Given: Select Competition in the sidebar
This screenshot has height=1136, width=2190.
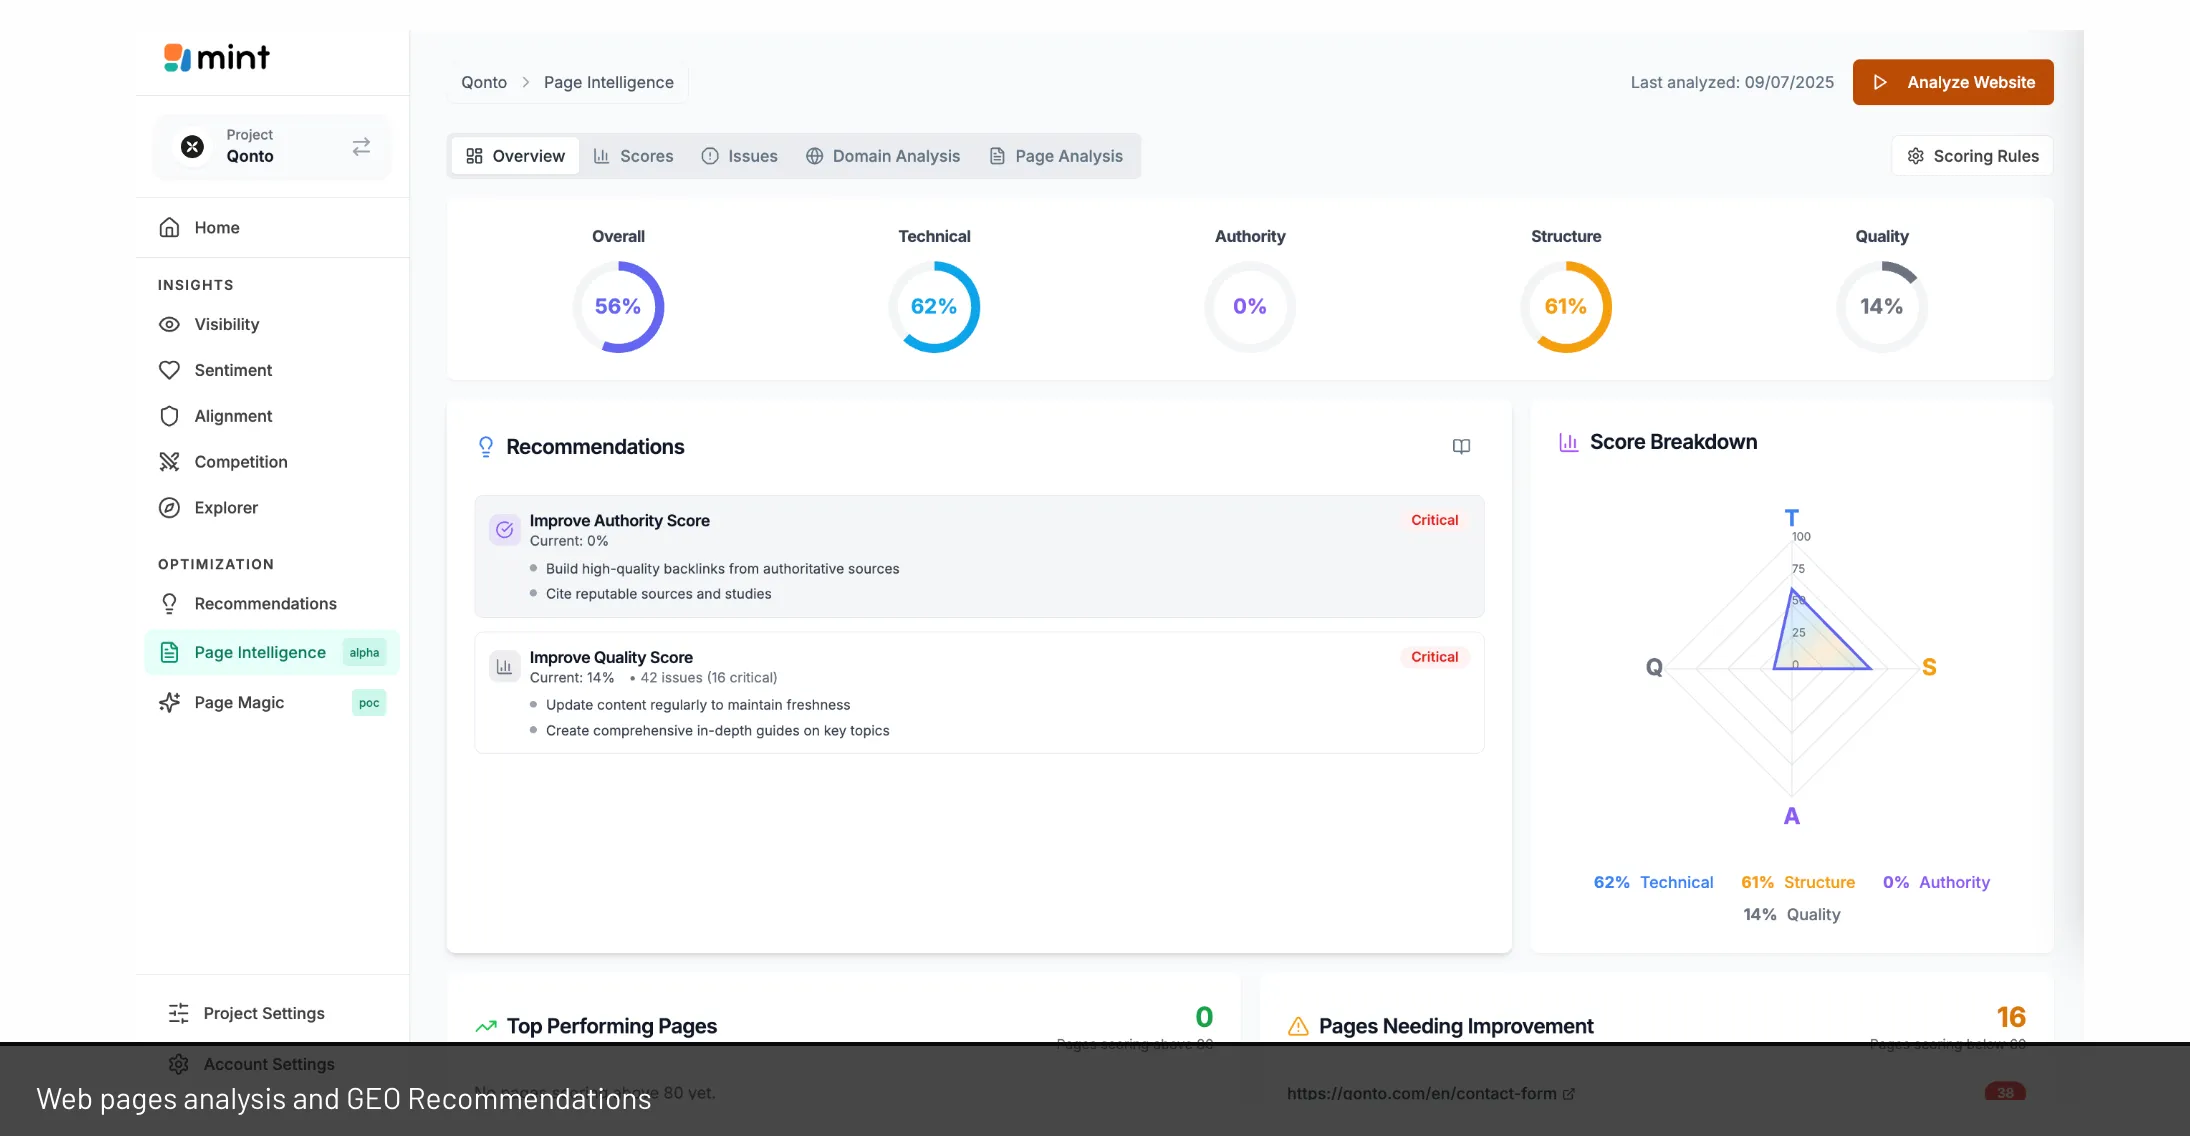Looking at the screenshot, I should point(240,462).
